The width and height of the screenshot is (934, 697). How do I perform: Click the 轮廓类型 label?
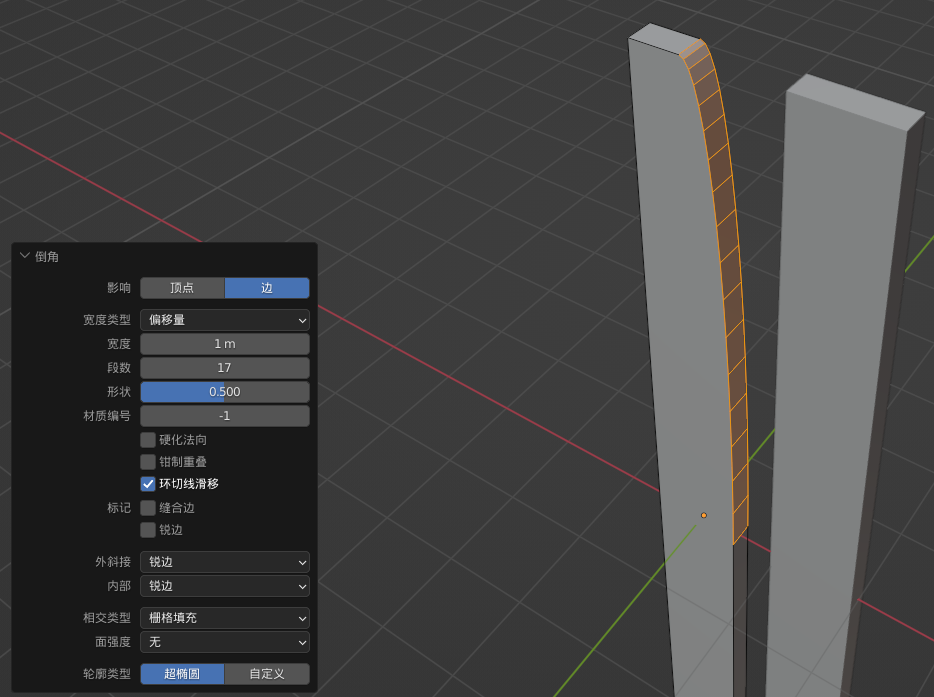pos(107,674)
